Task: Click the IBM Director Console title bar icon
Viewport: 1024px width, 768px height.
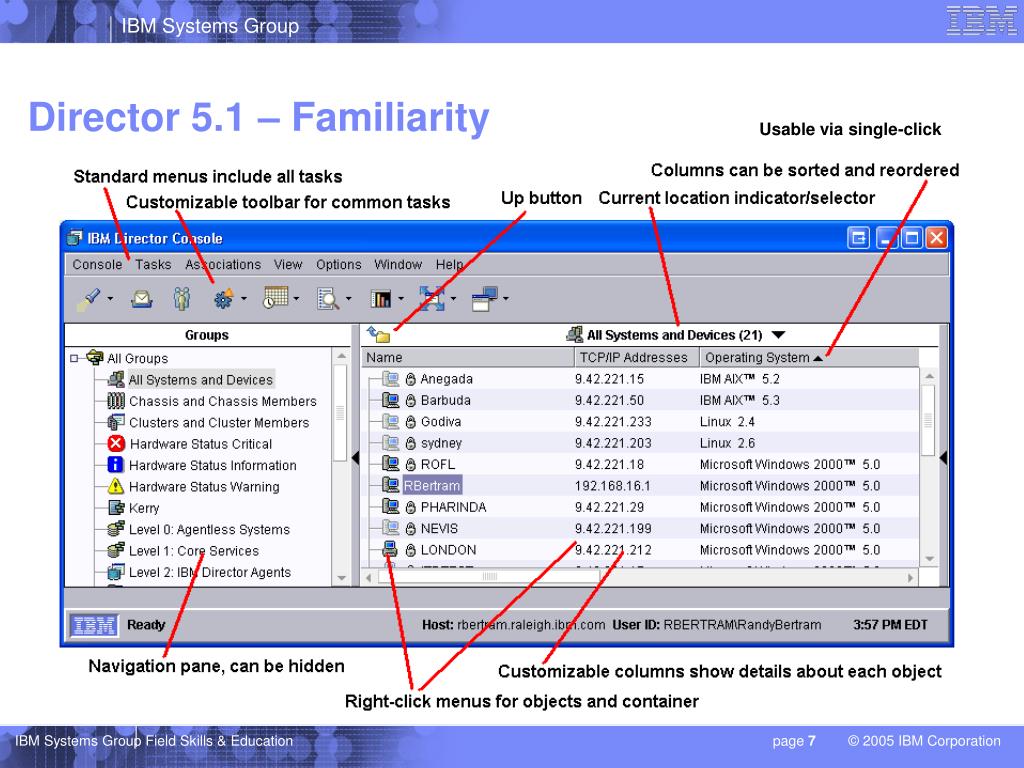Action: click(74, 238)
